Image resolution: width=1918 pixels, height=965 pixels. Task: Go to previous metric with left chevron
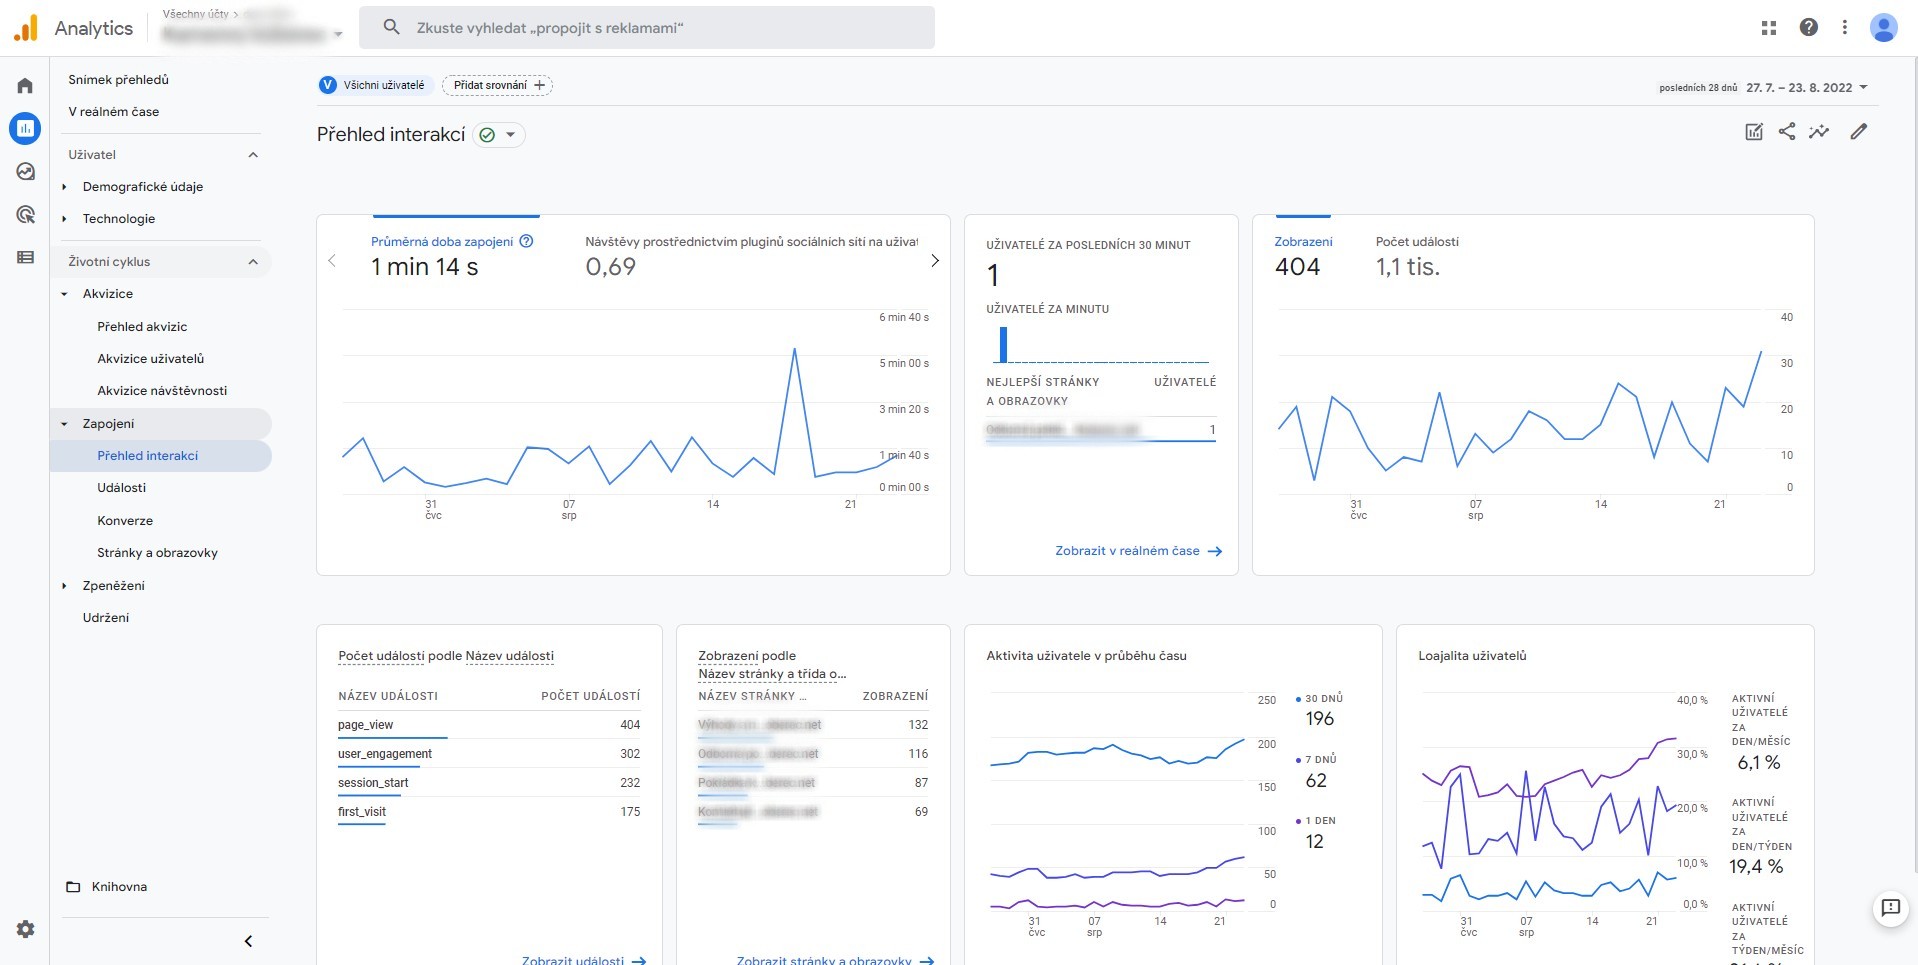click(x=332, y=260)
